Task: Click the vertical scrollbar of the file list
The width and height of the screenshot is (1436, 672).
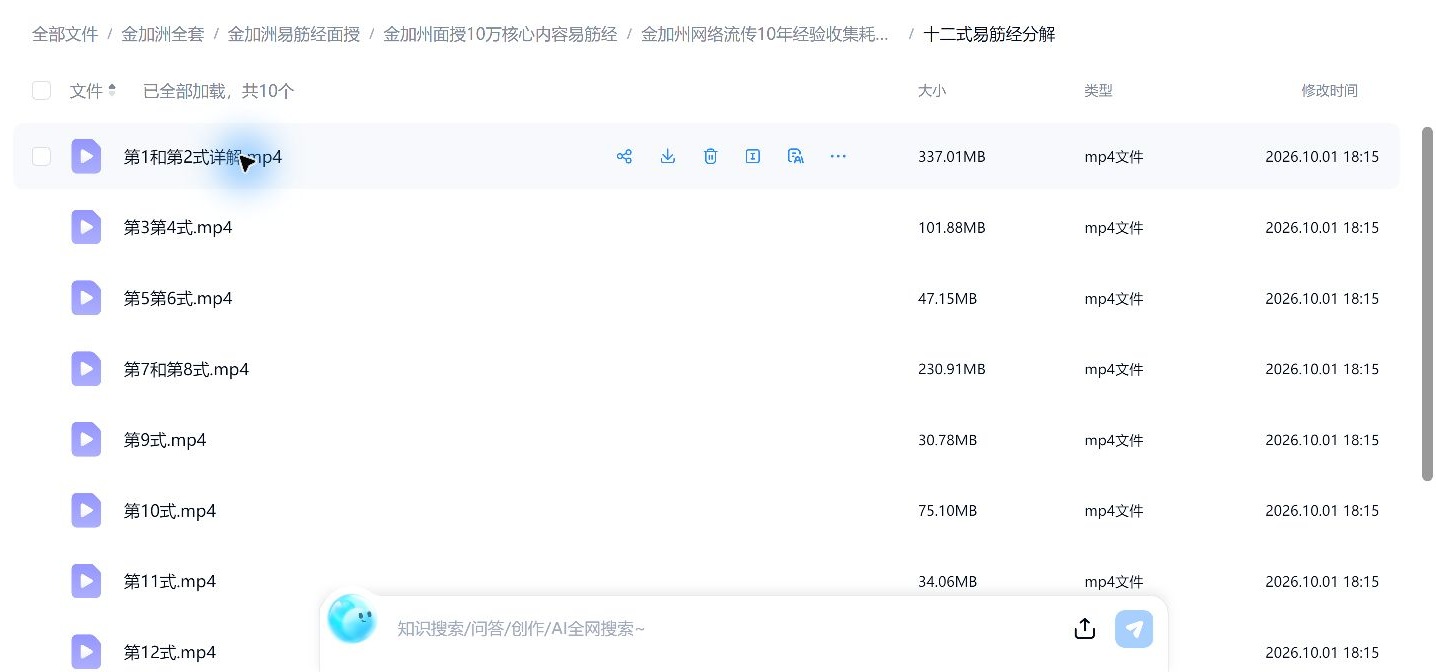Action: click(x=1428, y=304)
